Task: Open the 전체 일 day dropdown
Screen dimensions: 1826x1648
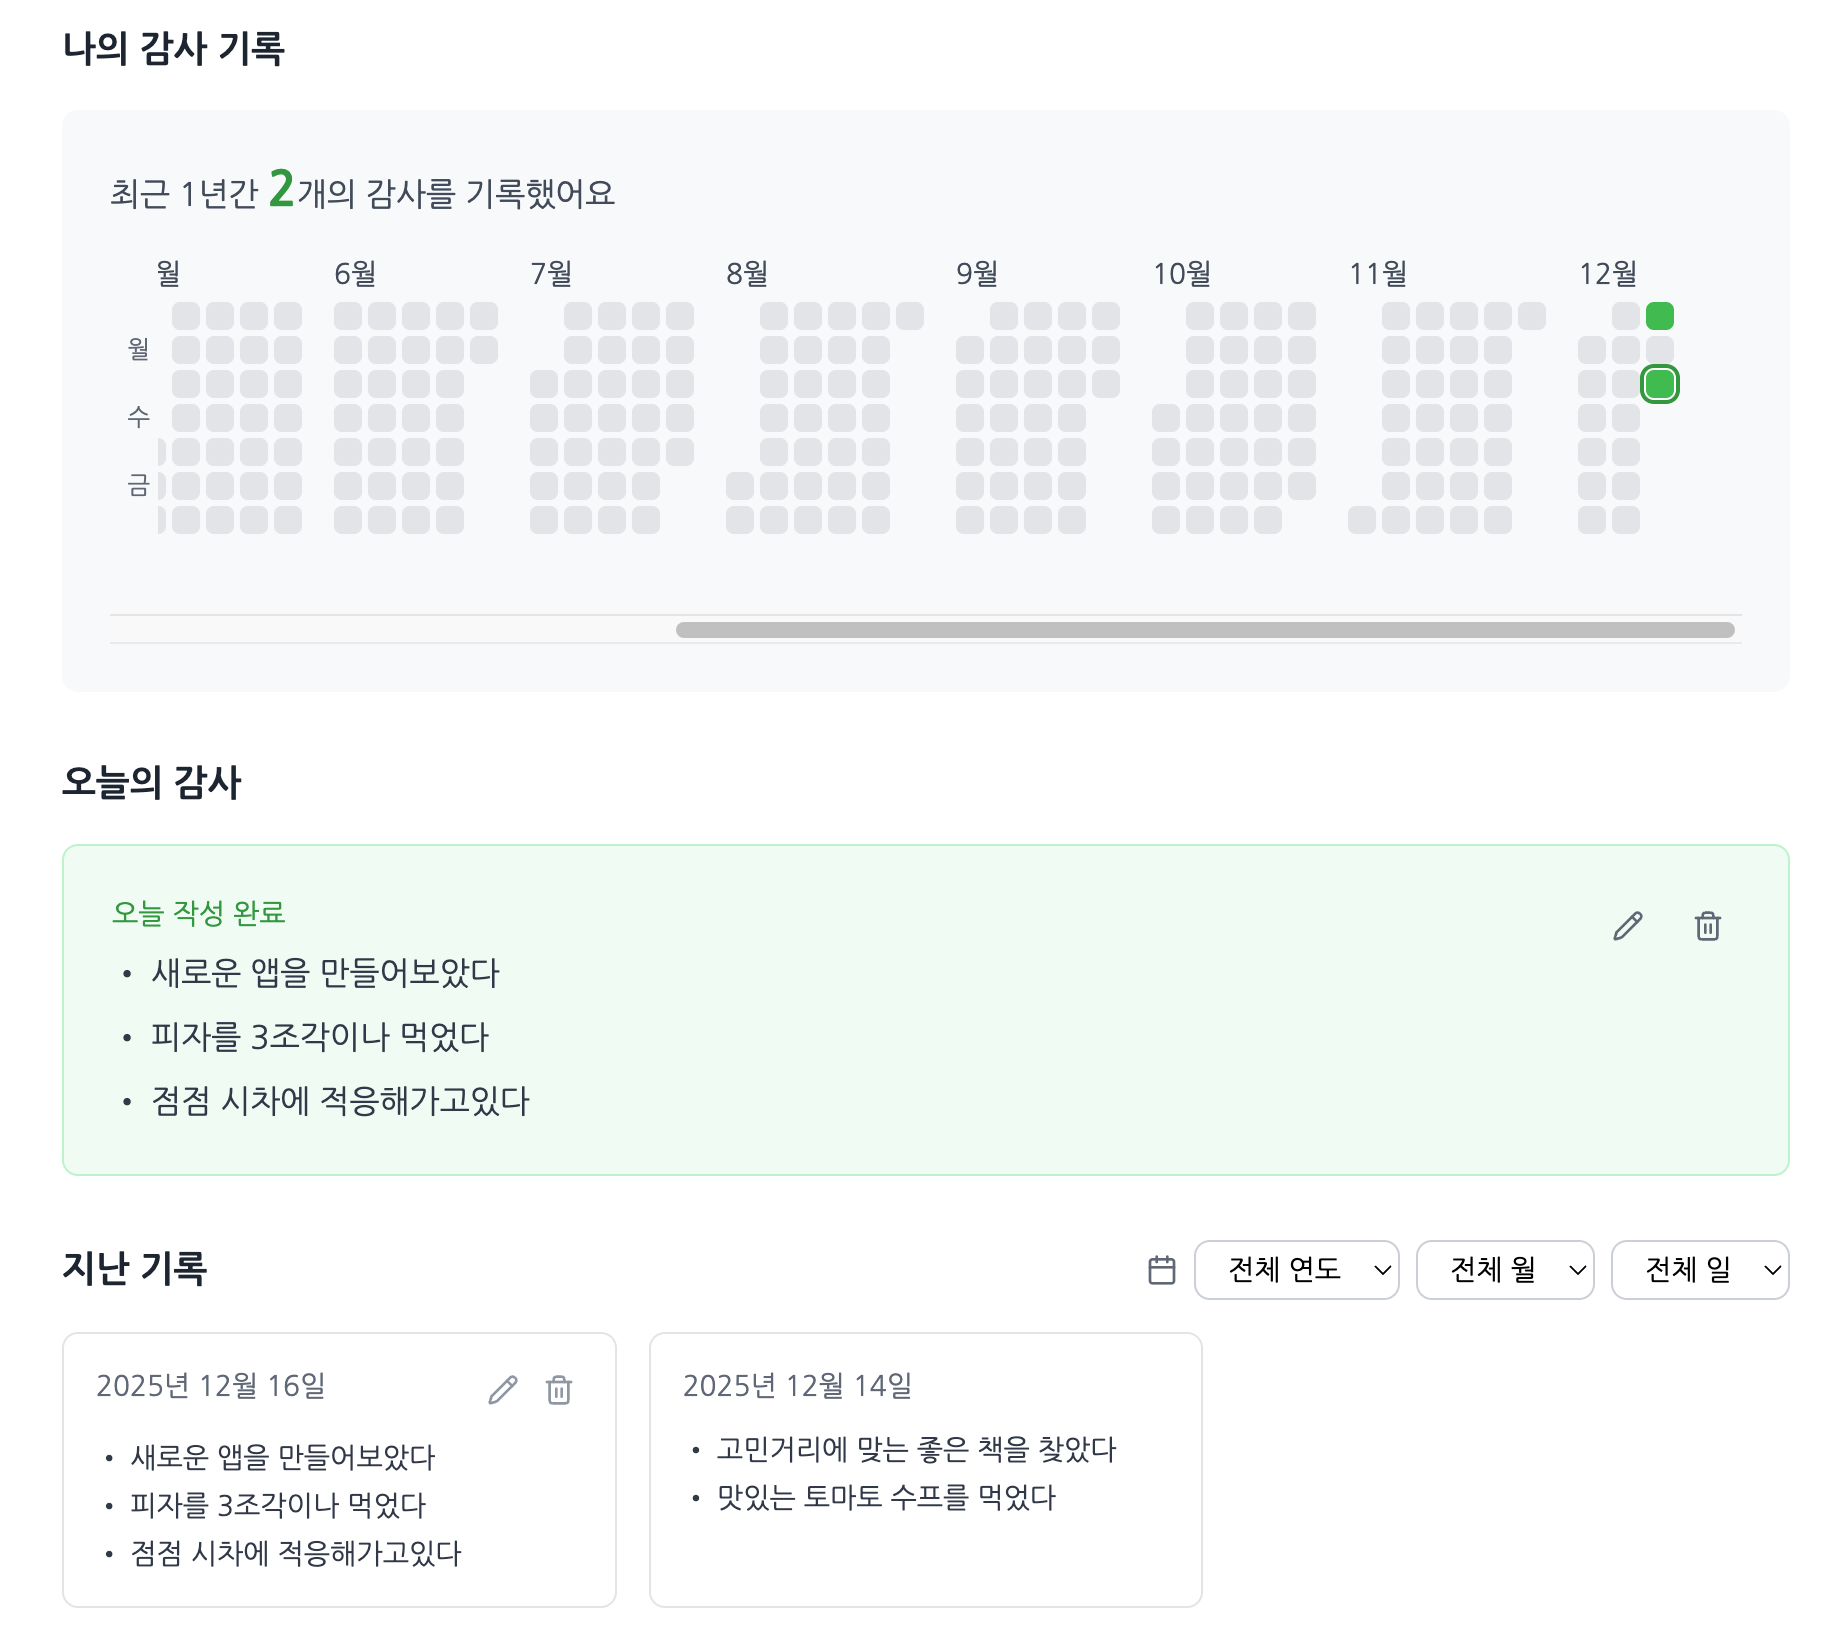Action: click(x=1700, y=1270)
